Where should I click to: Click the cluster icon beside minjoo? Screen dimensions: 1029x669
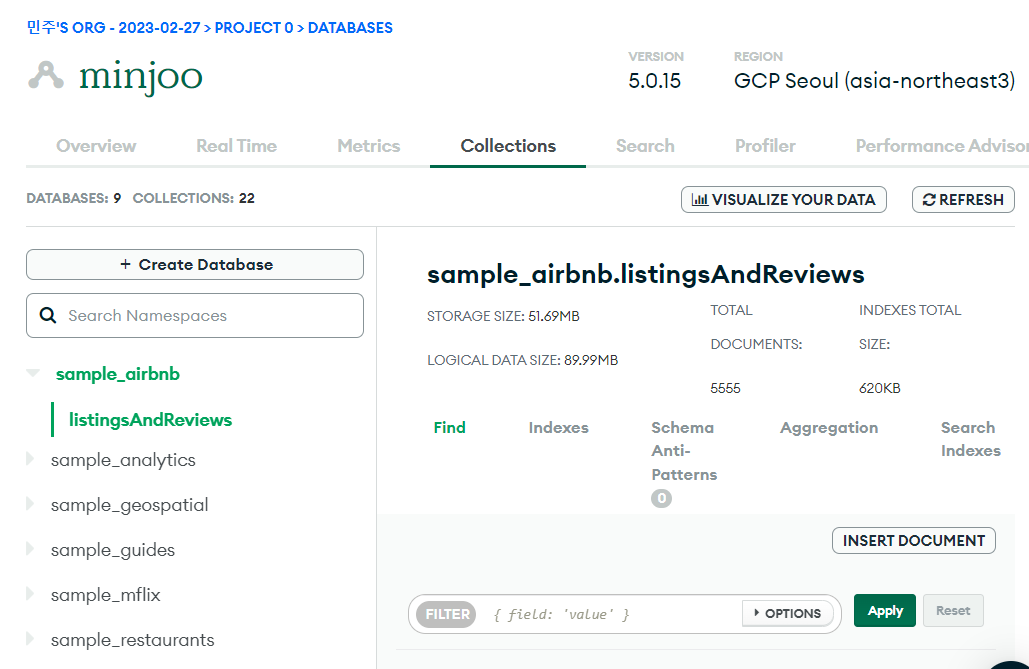pyautogui.click(x=46, y=75)
